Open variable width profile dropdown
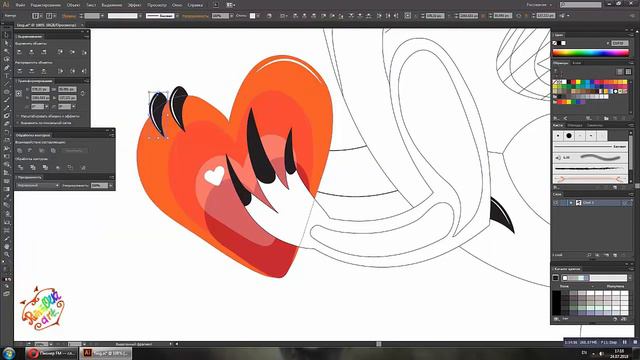The width and height of the screenshot is (640, 360). tap(140, 16)
